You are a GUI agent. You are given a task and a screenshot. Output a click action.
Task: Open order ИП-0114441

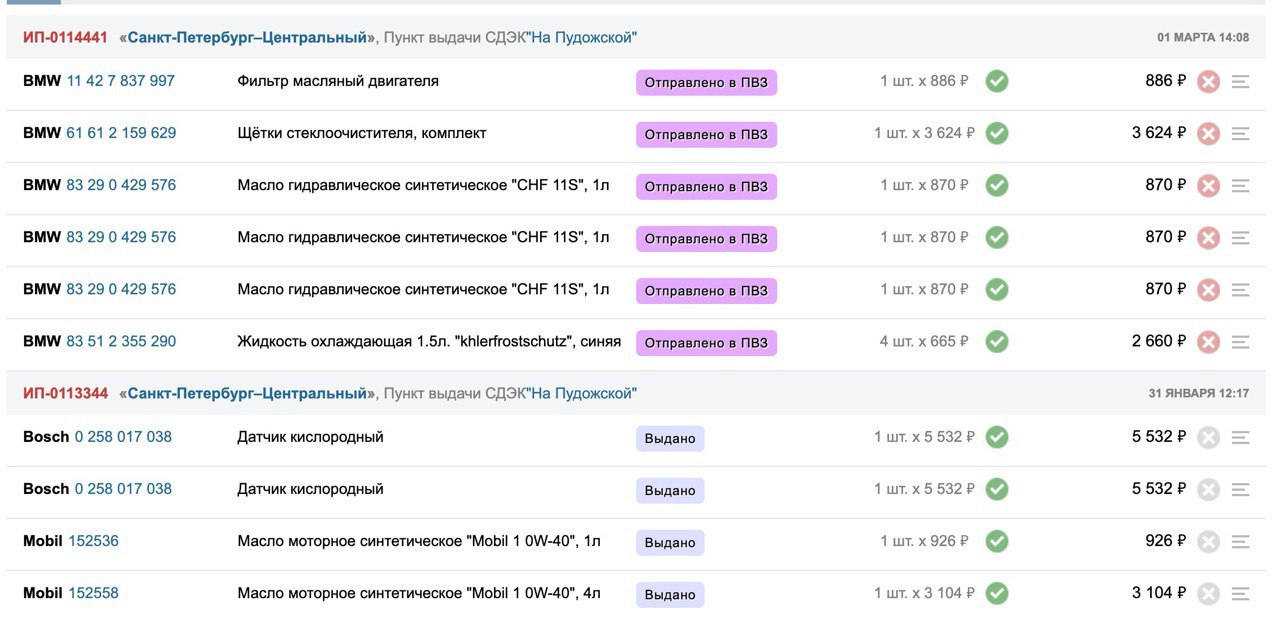[65, 38]
